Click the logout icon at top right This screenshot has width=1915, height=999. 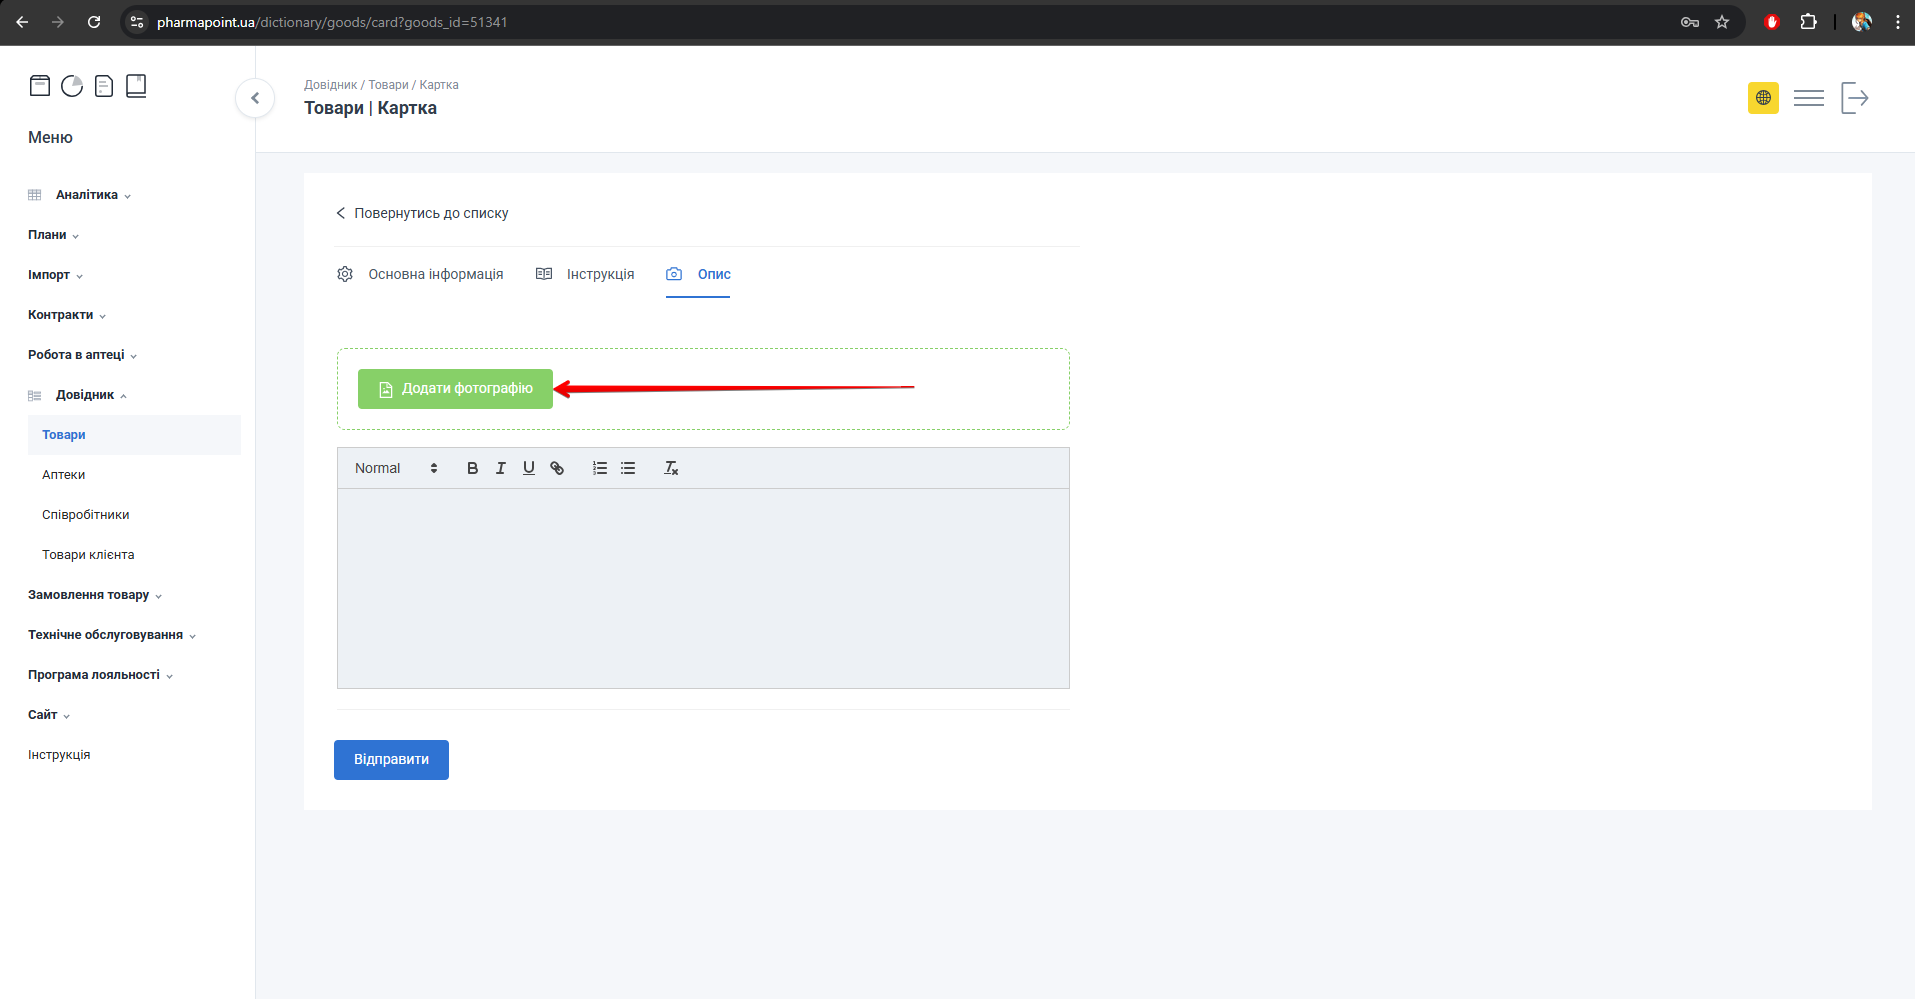(1854, 98)
